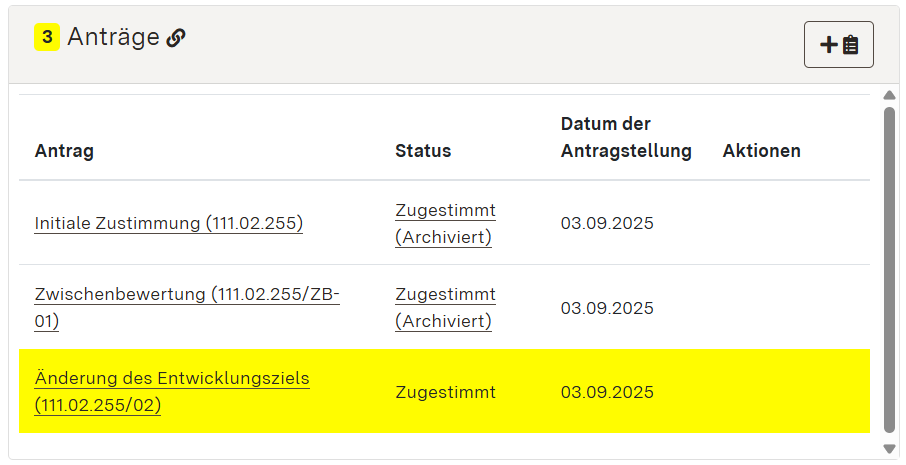Click the Status column header
Viewport: 906px width, 465px height.
point(423,151)
